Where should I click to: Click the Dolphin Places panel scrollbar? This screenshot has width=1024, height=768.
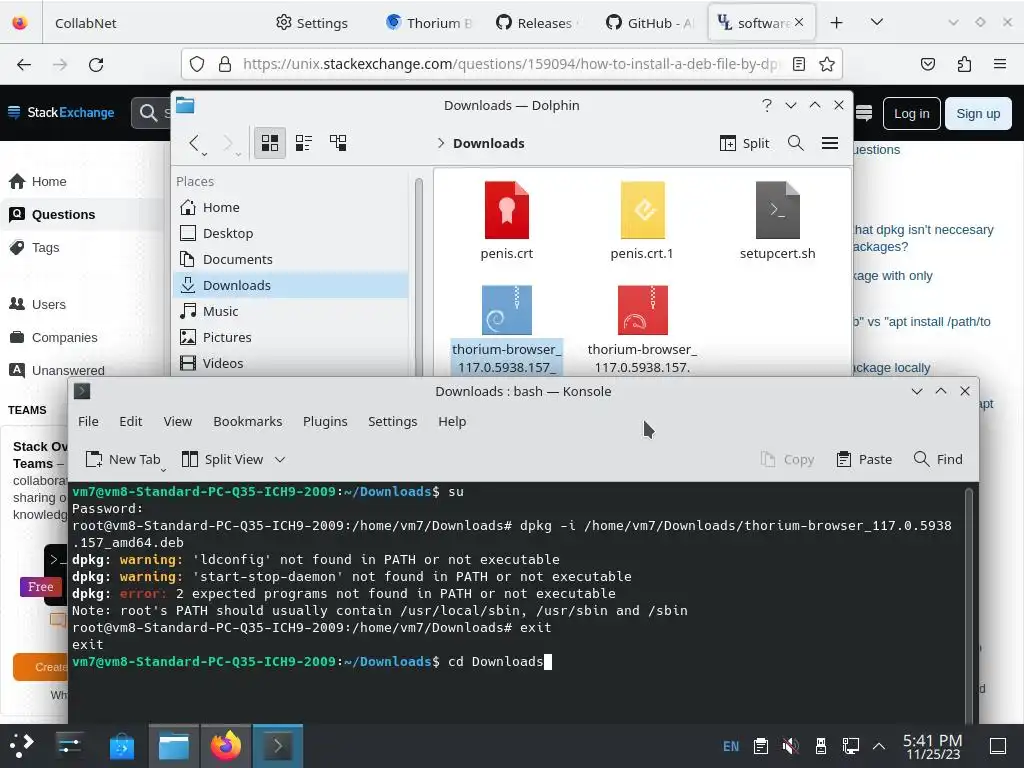click(x=419, y=277)
